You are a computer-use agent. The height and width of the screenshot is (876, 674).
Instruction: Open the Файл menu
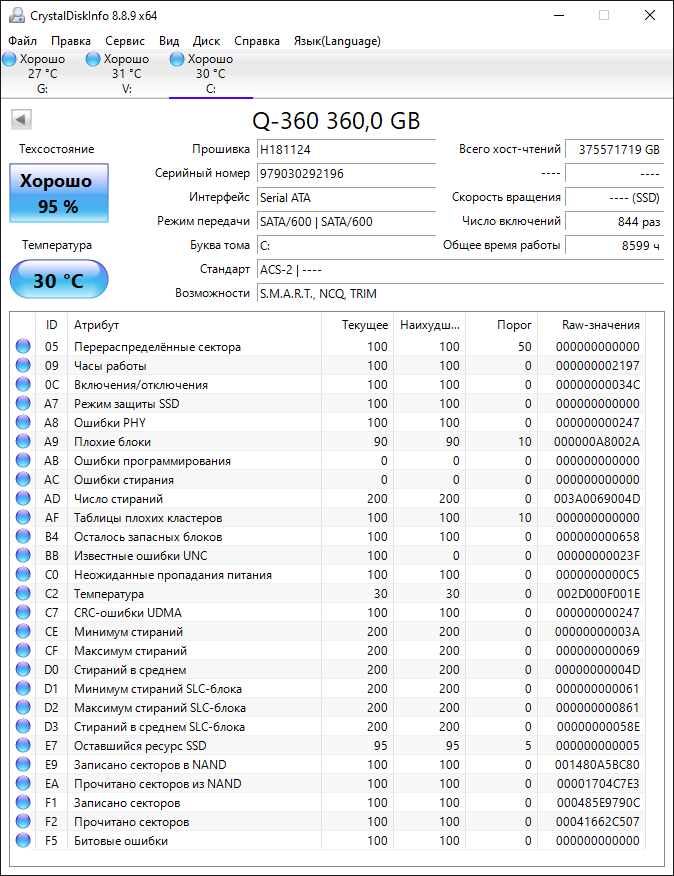point(23,41)
